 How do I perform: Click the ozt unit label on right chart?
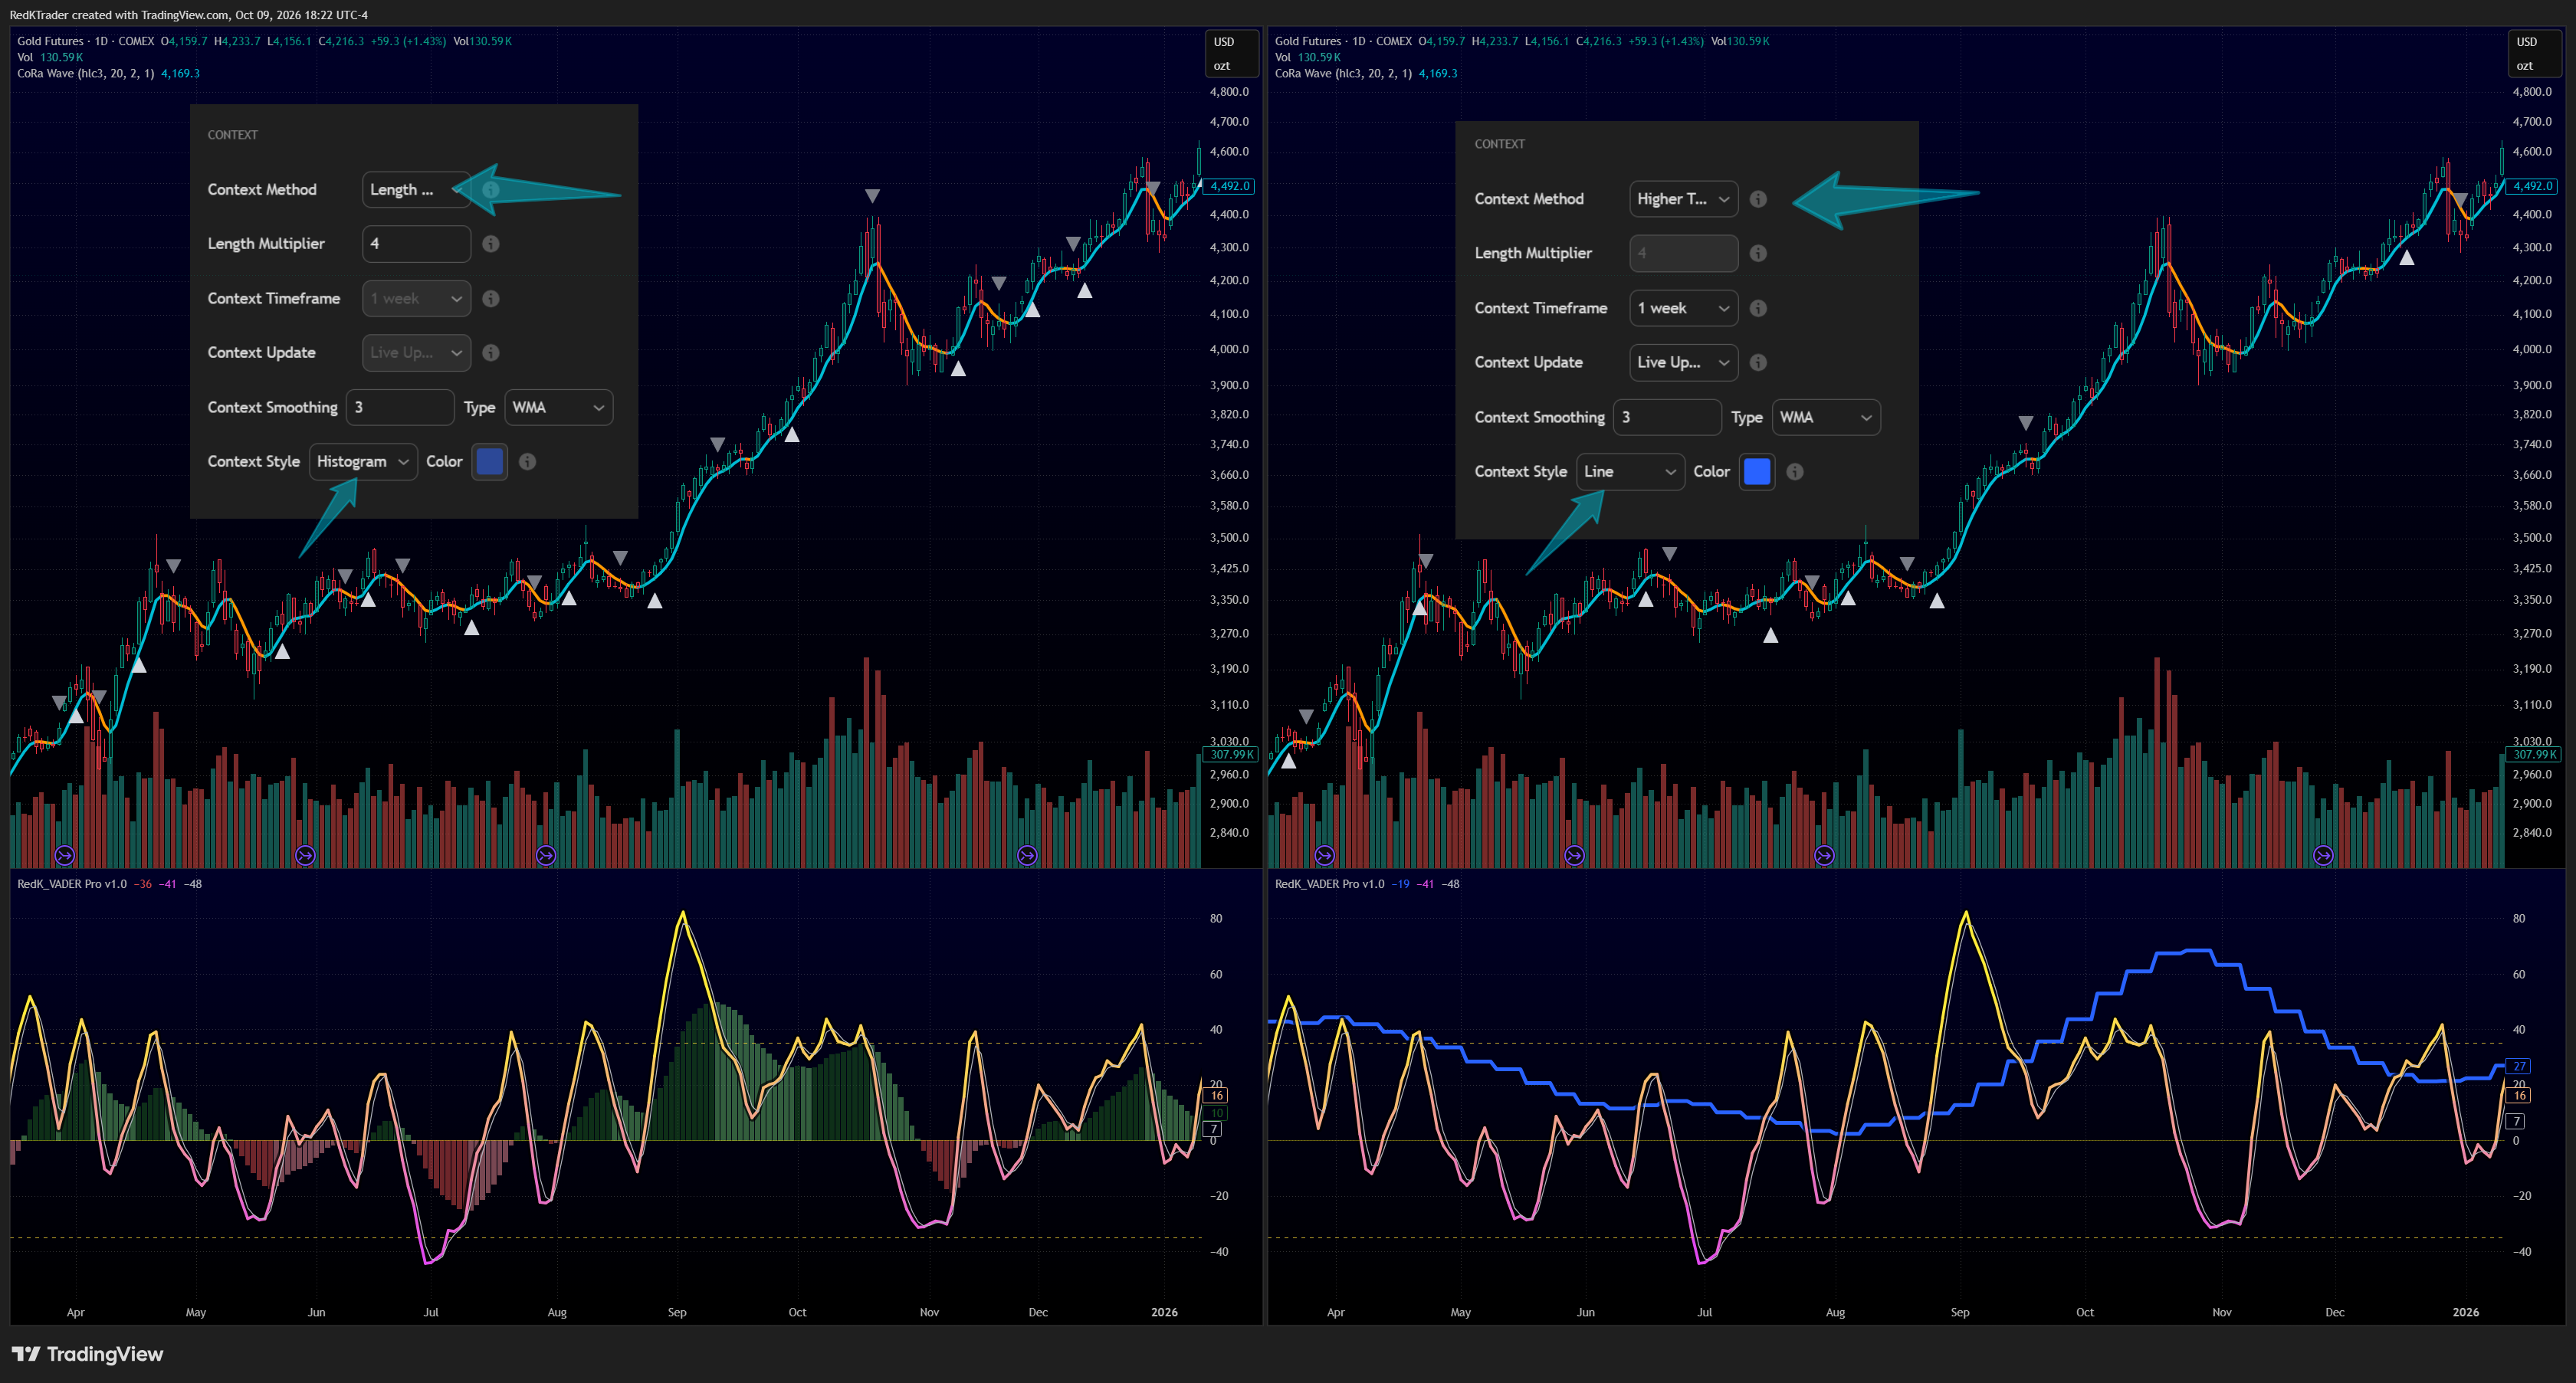pyautogui.click(x=2525, y=66)
